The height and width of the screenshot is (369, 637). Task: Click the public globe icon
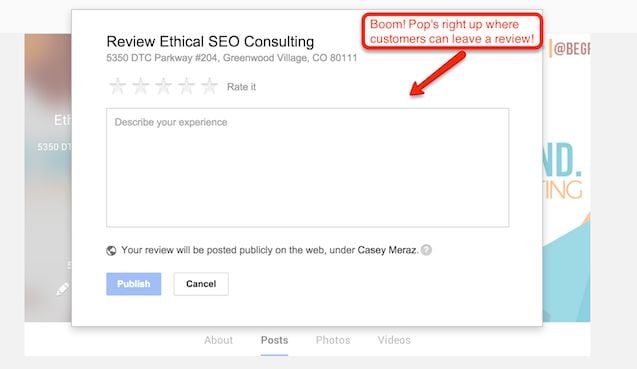111,251
